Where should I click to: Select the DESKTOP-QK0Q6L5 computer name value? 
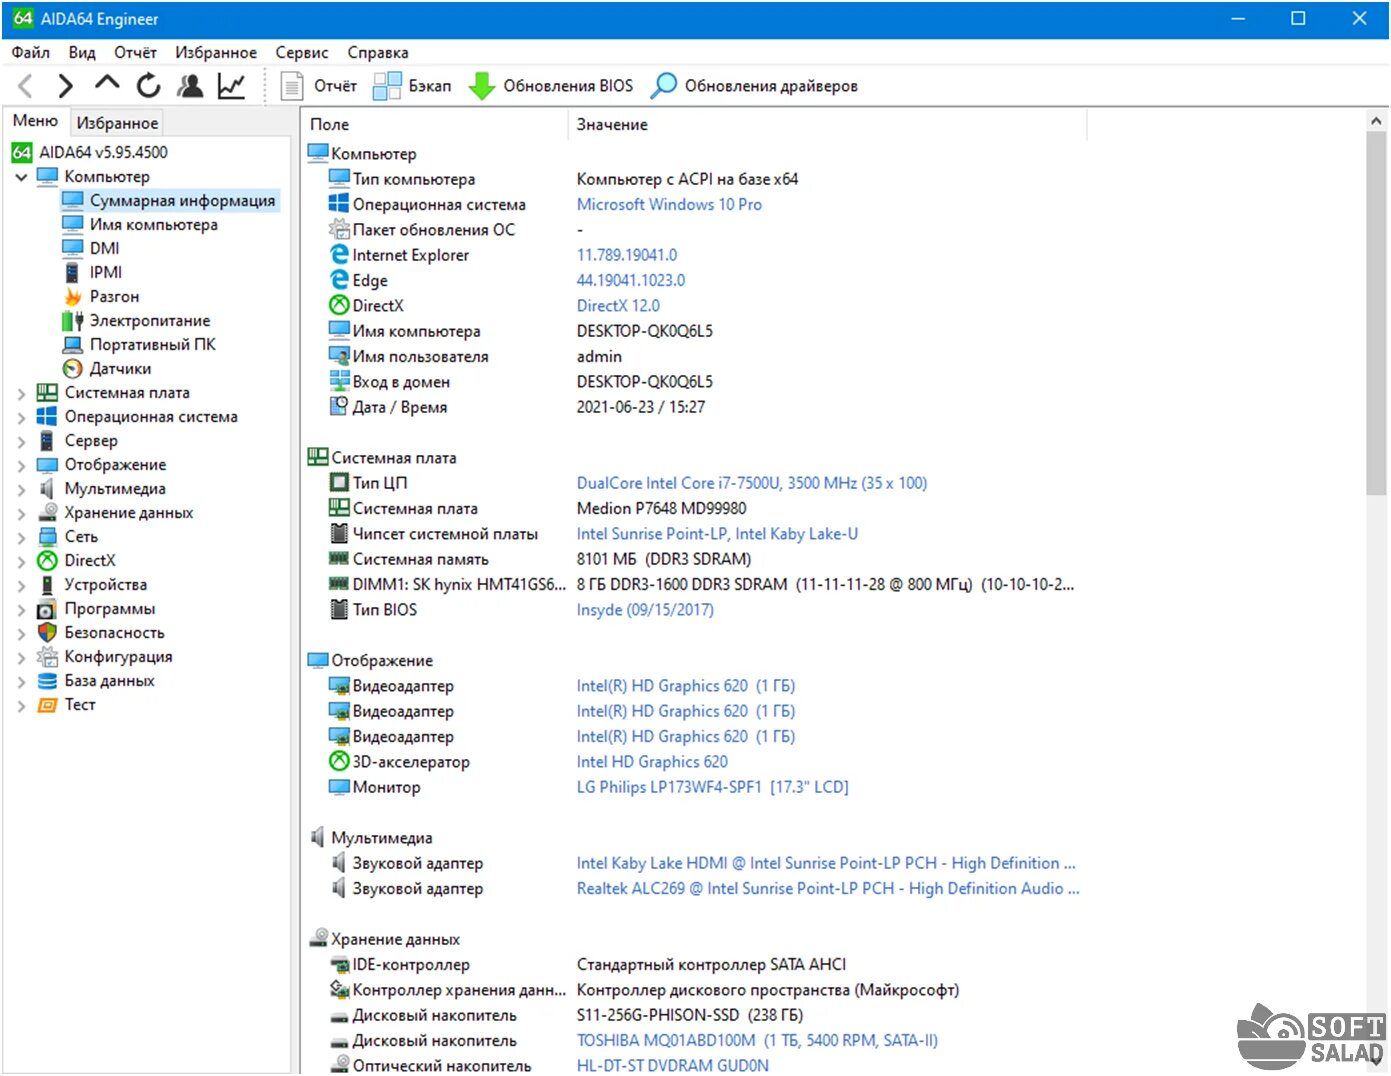645,331
